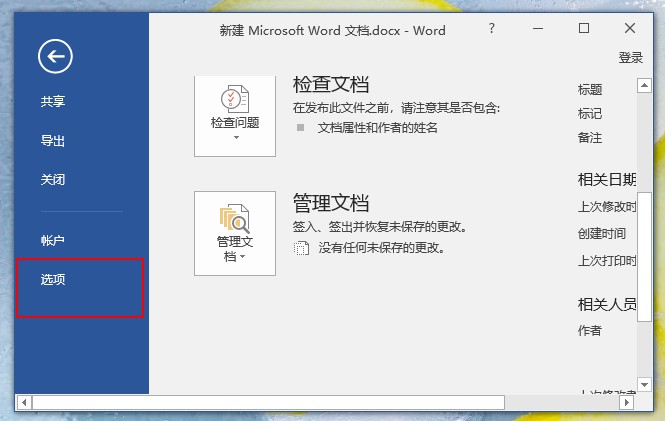Maximize the Word window
The image size is (665, 421).
click(x=584, y=28)
